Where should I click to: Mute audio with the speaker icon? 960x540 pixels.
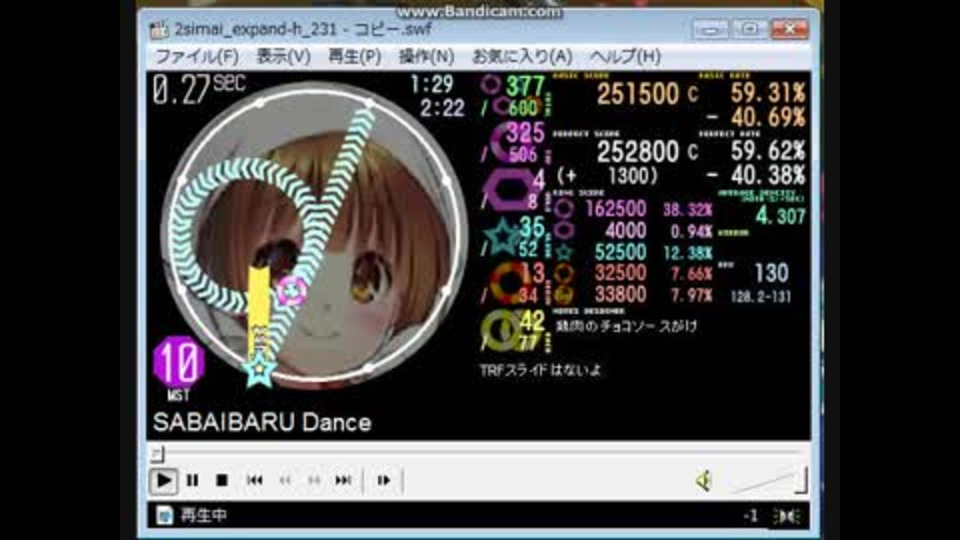tap(704, 481)
